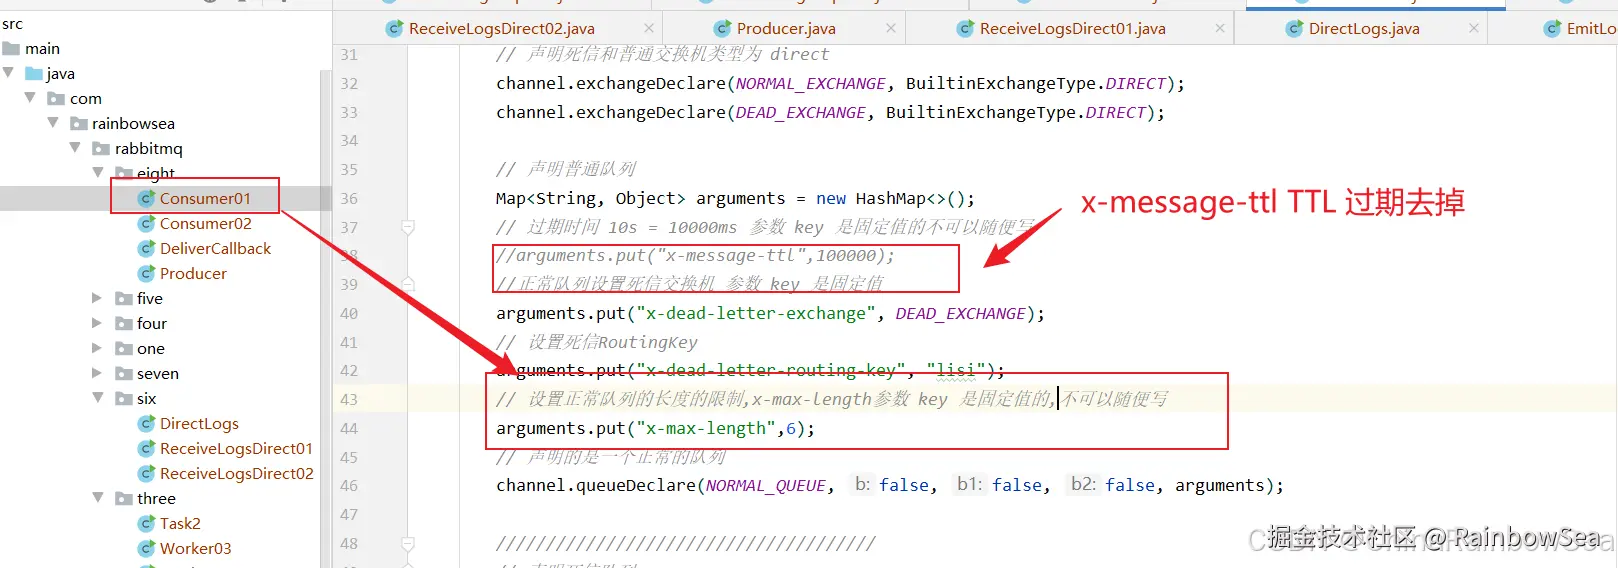Open Consumer02 class in project tree
Screen dimensions: 1618x568
tap(205, 223)
